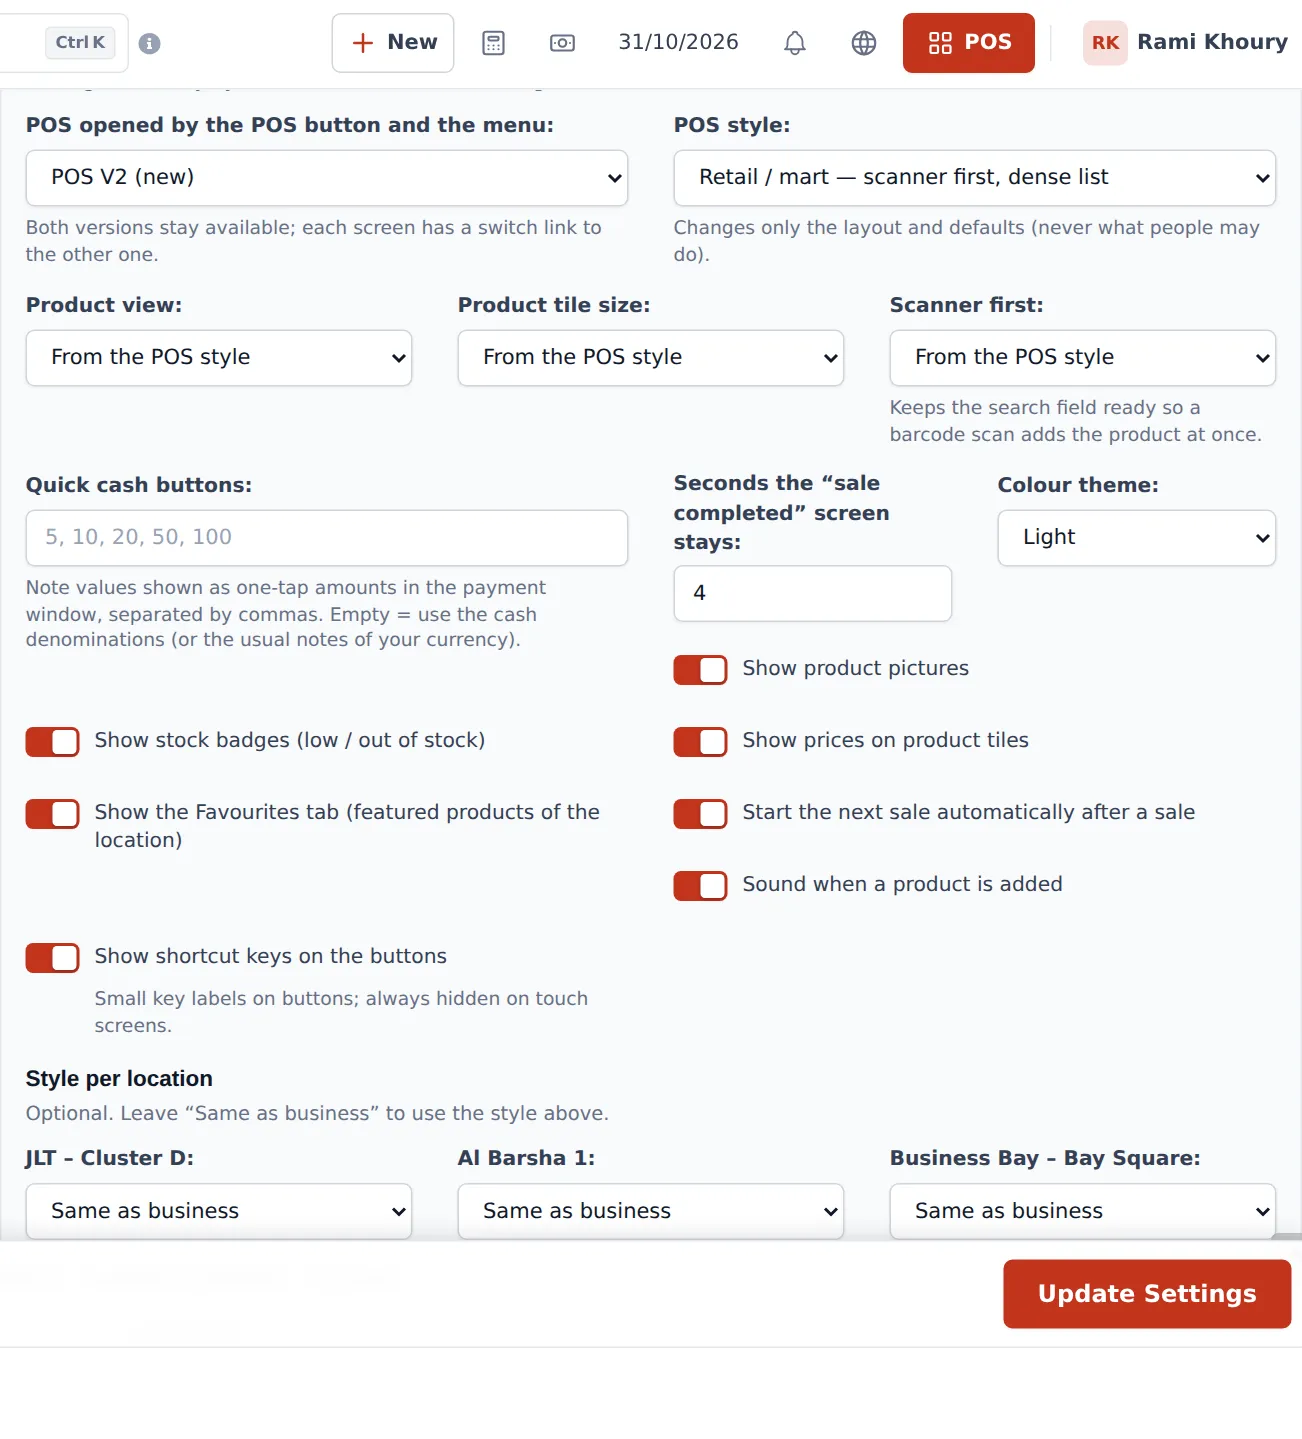
Task: Click the cash register money icon
Action: click(562, 43)
